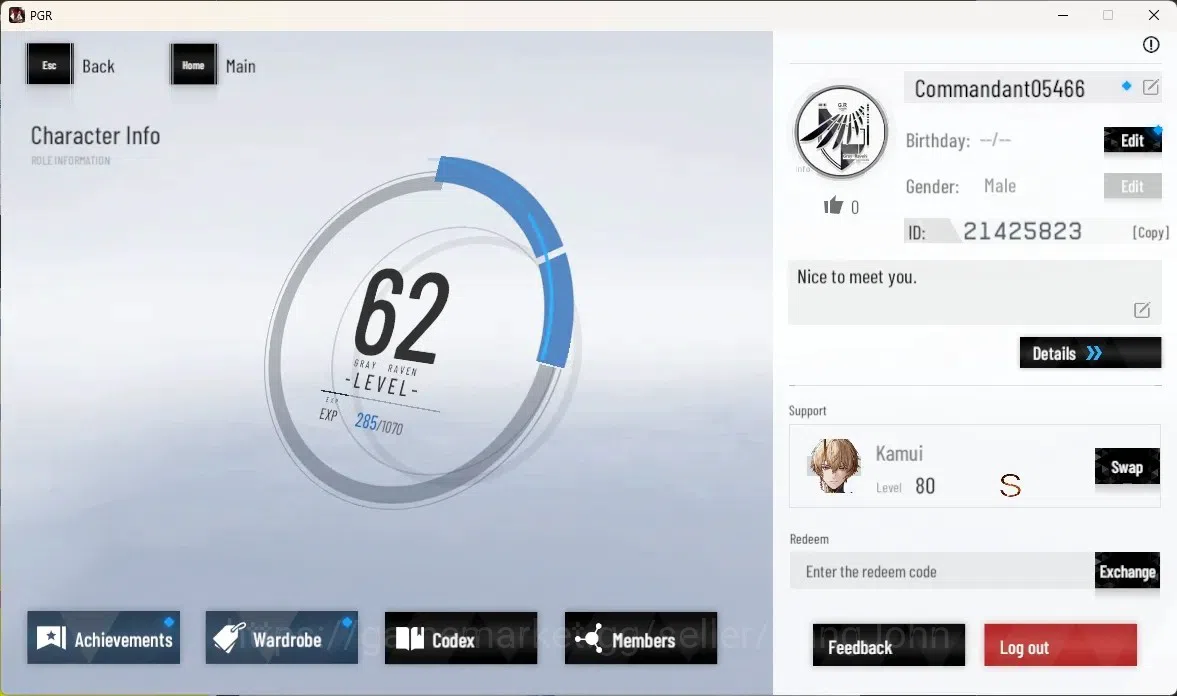The height and width of the screenshot is (696, 1177).
Task: Open the Codex menu
Action: point(461,638)
